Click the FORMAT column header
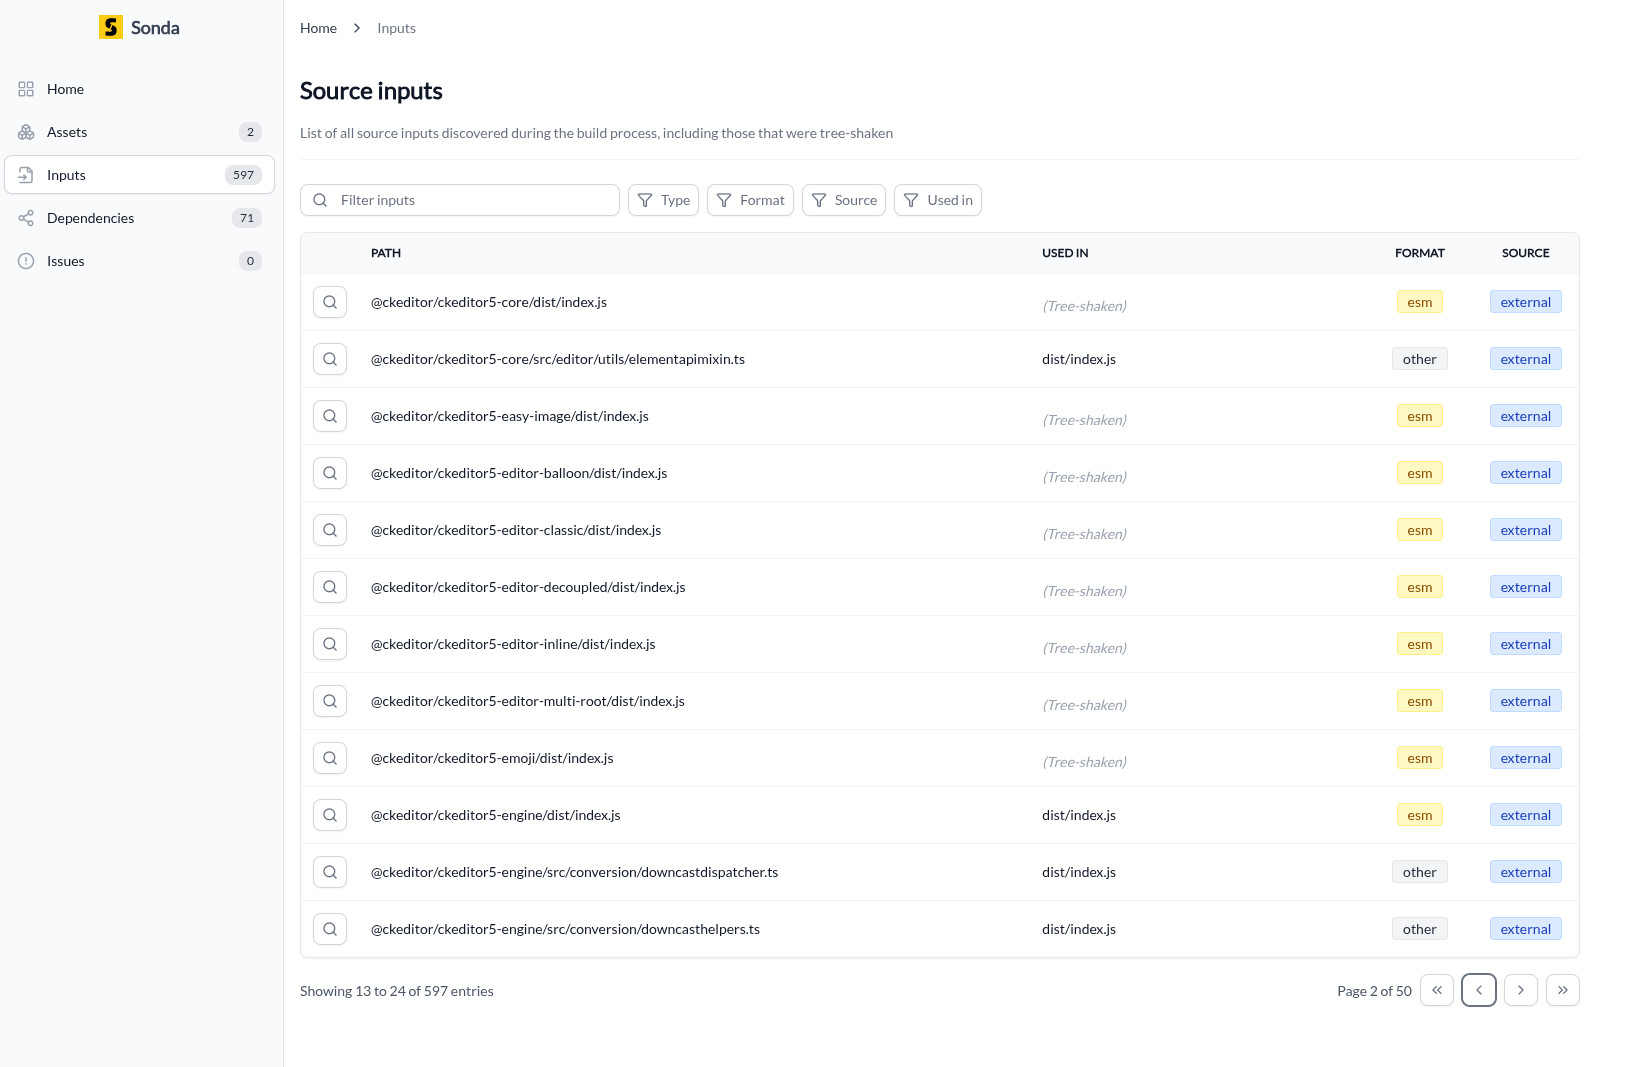Image resolution: width=1625 pixels, height=1067 pixels. 1420,253
